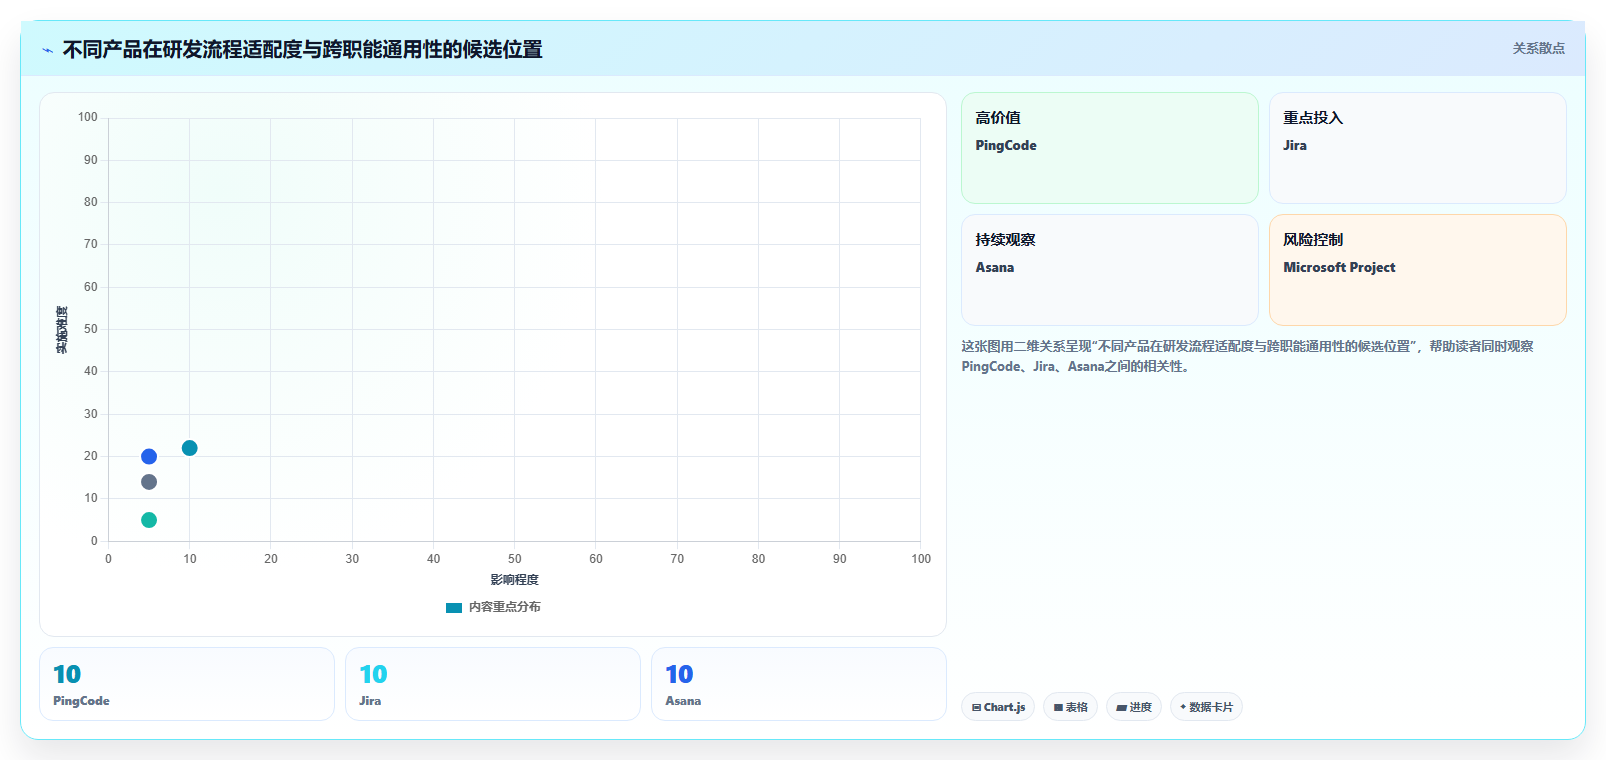Click the 内容重点分布 legend label
This screenshot has width=1606, height=760.
pyautogui.click(x=505, y=607)
